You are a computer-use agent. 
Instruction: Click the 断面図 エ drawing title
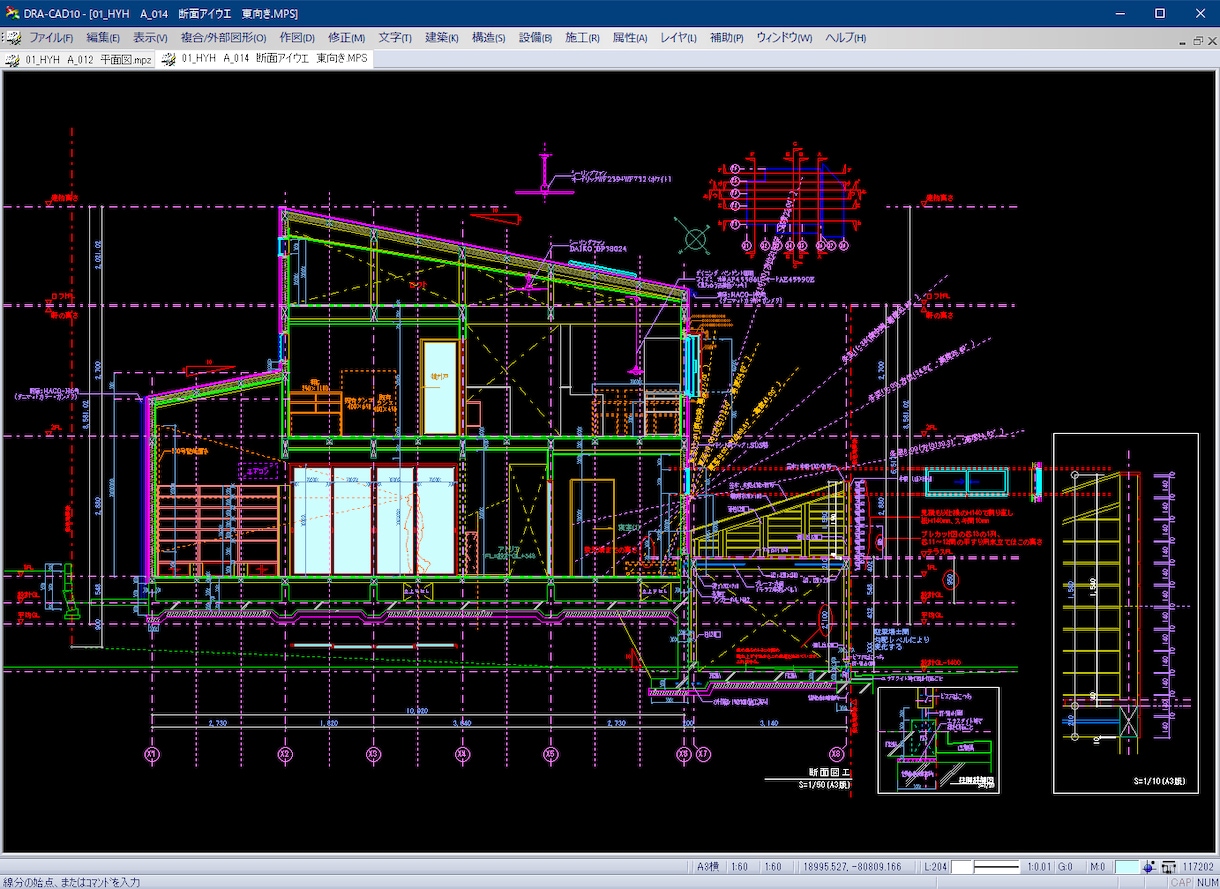click(x=829, y=772)
